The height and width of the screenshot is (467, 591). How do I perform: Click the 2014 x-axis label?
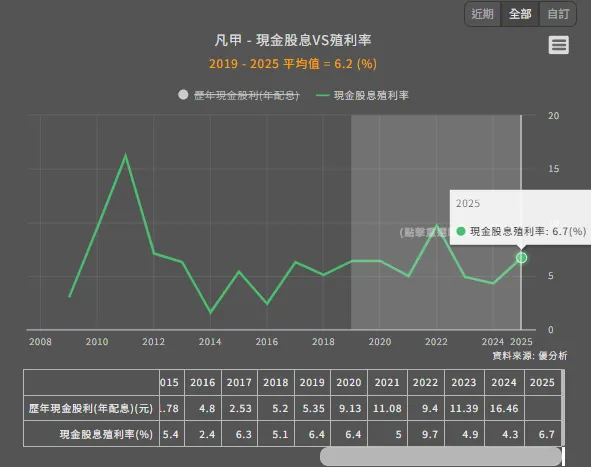point(210,341)
